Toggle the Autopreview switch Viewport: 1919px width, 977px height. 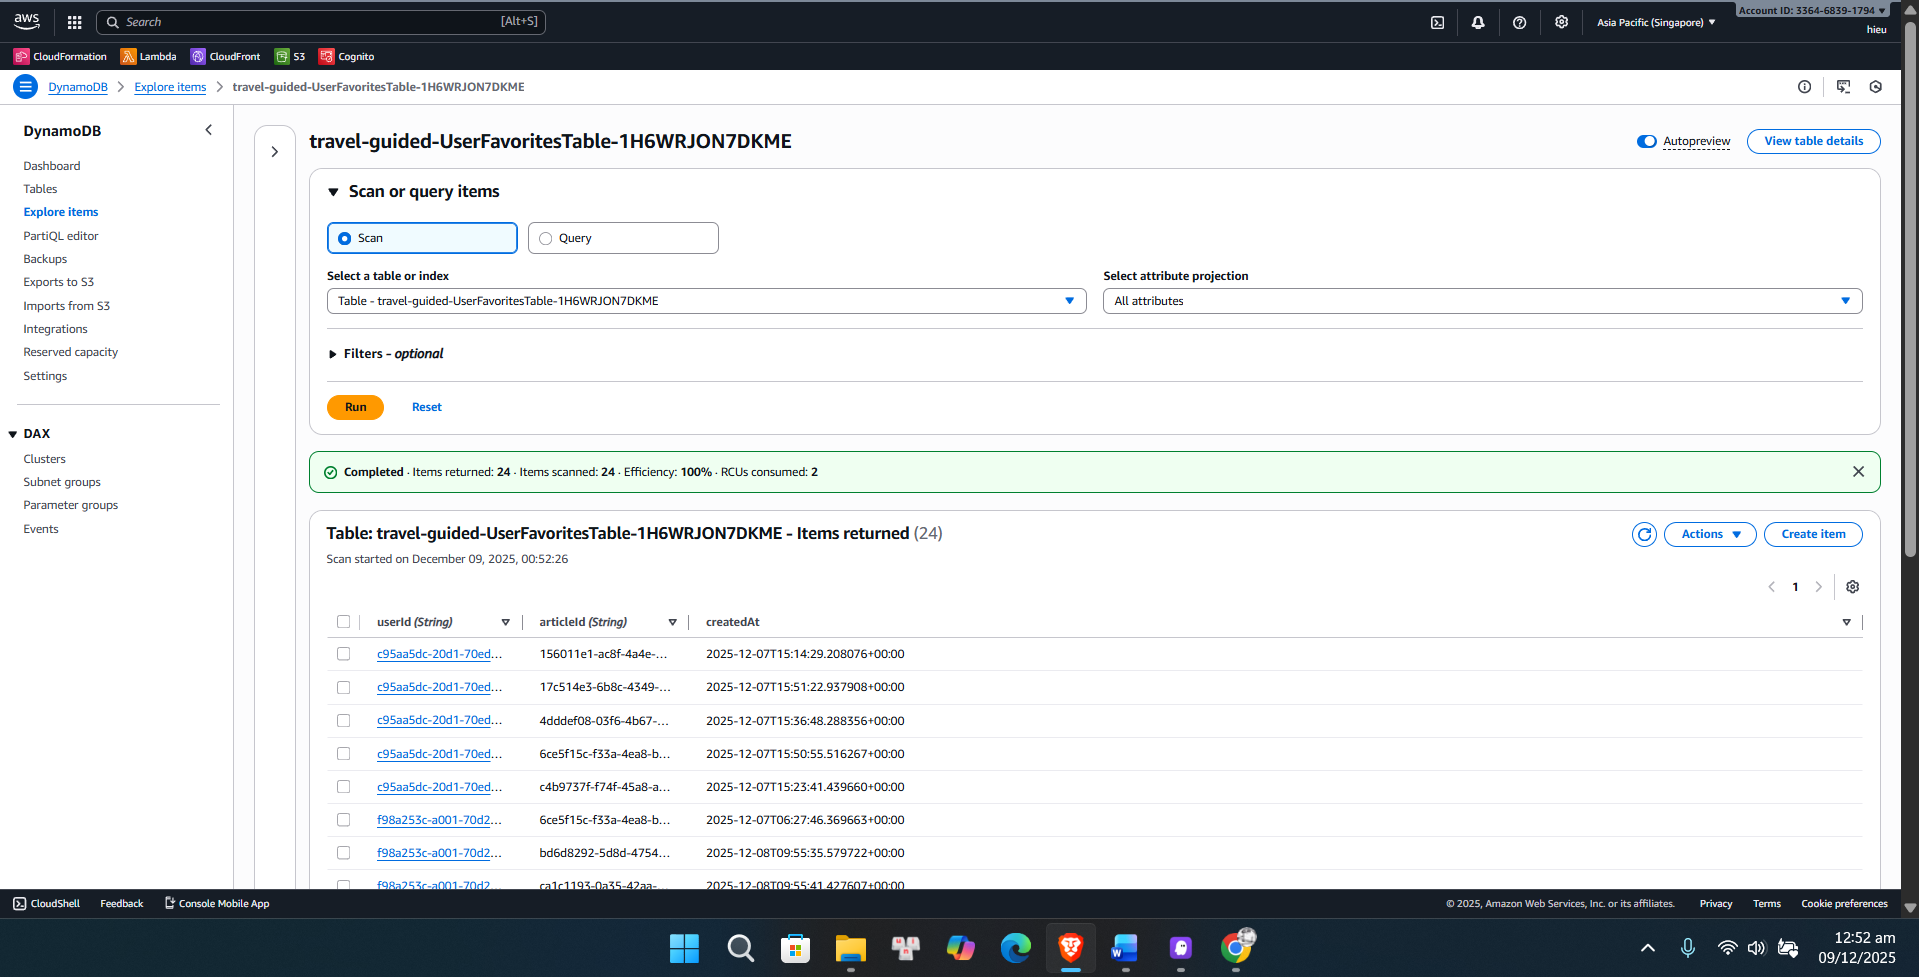coord(1646,141)
